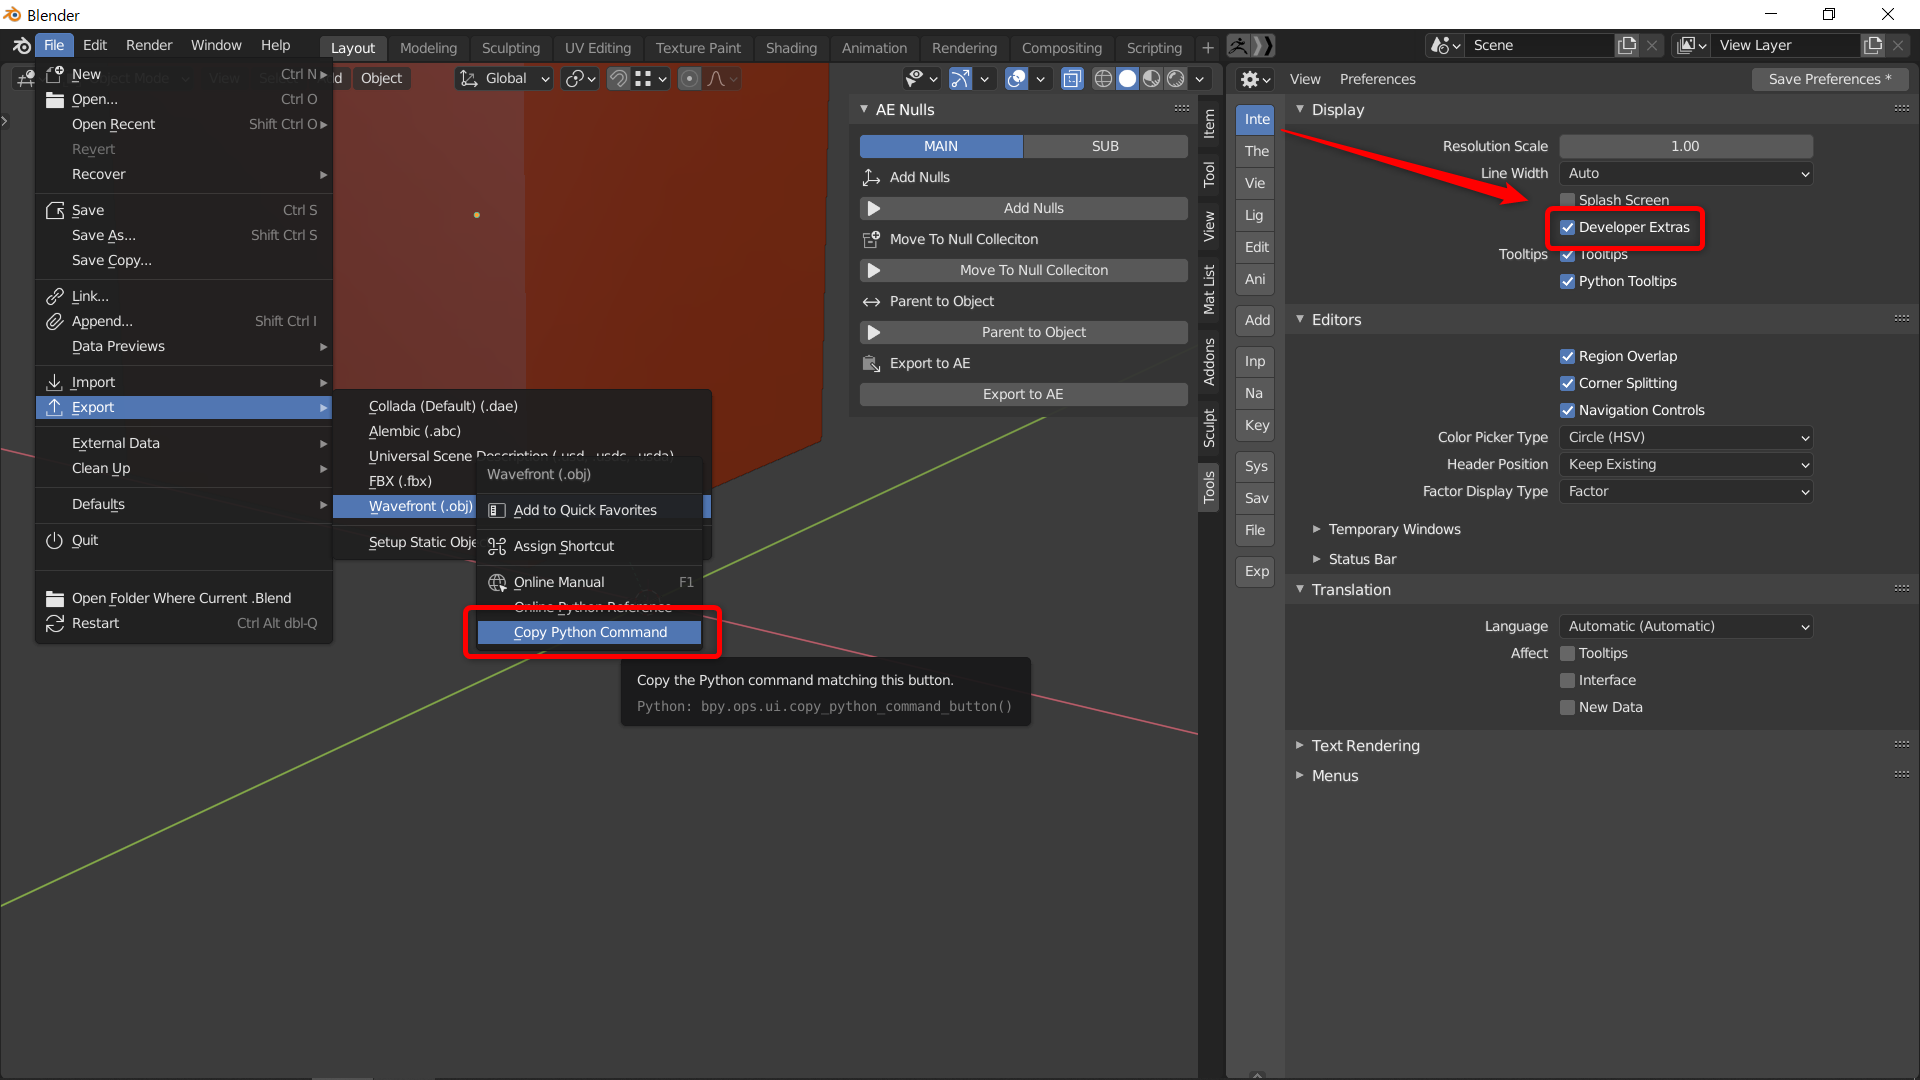
Task: Open Online Manual from context menu
Action: 589,583
